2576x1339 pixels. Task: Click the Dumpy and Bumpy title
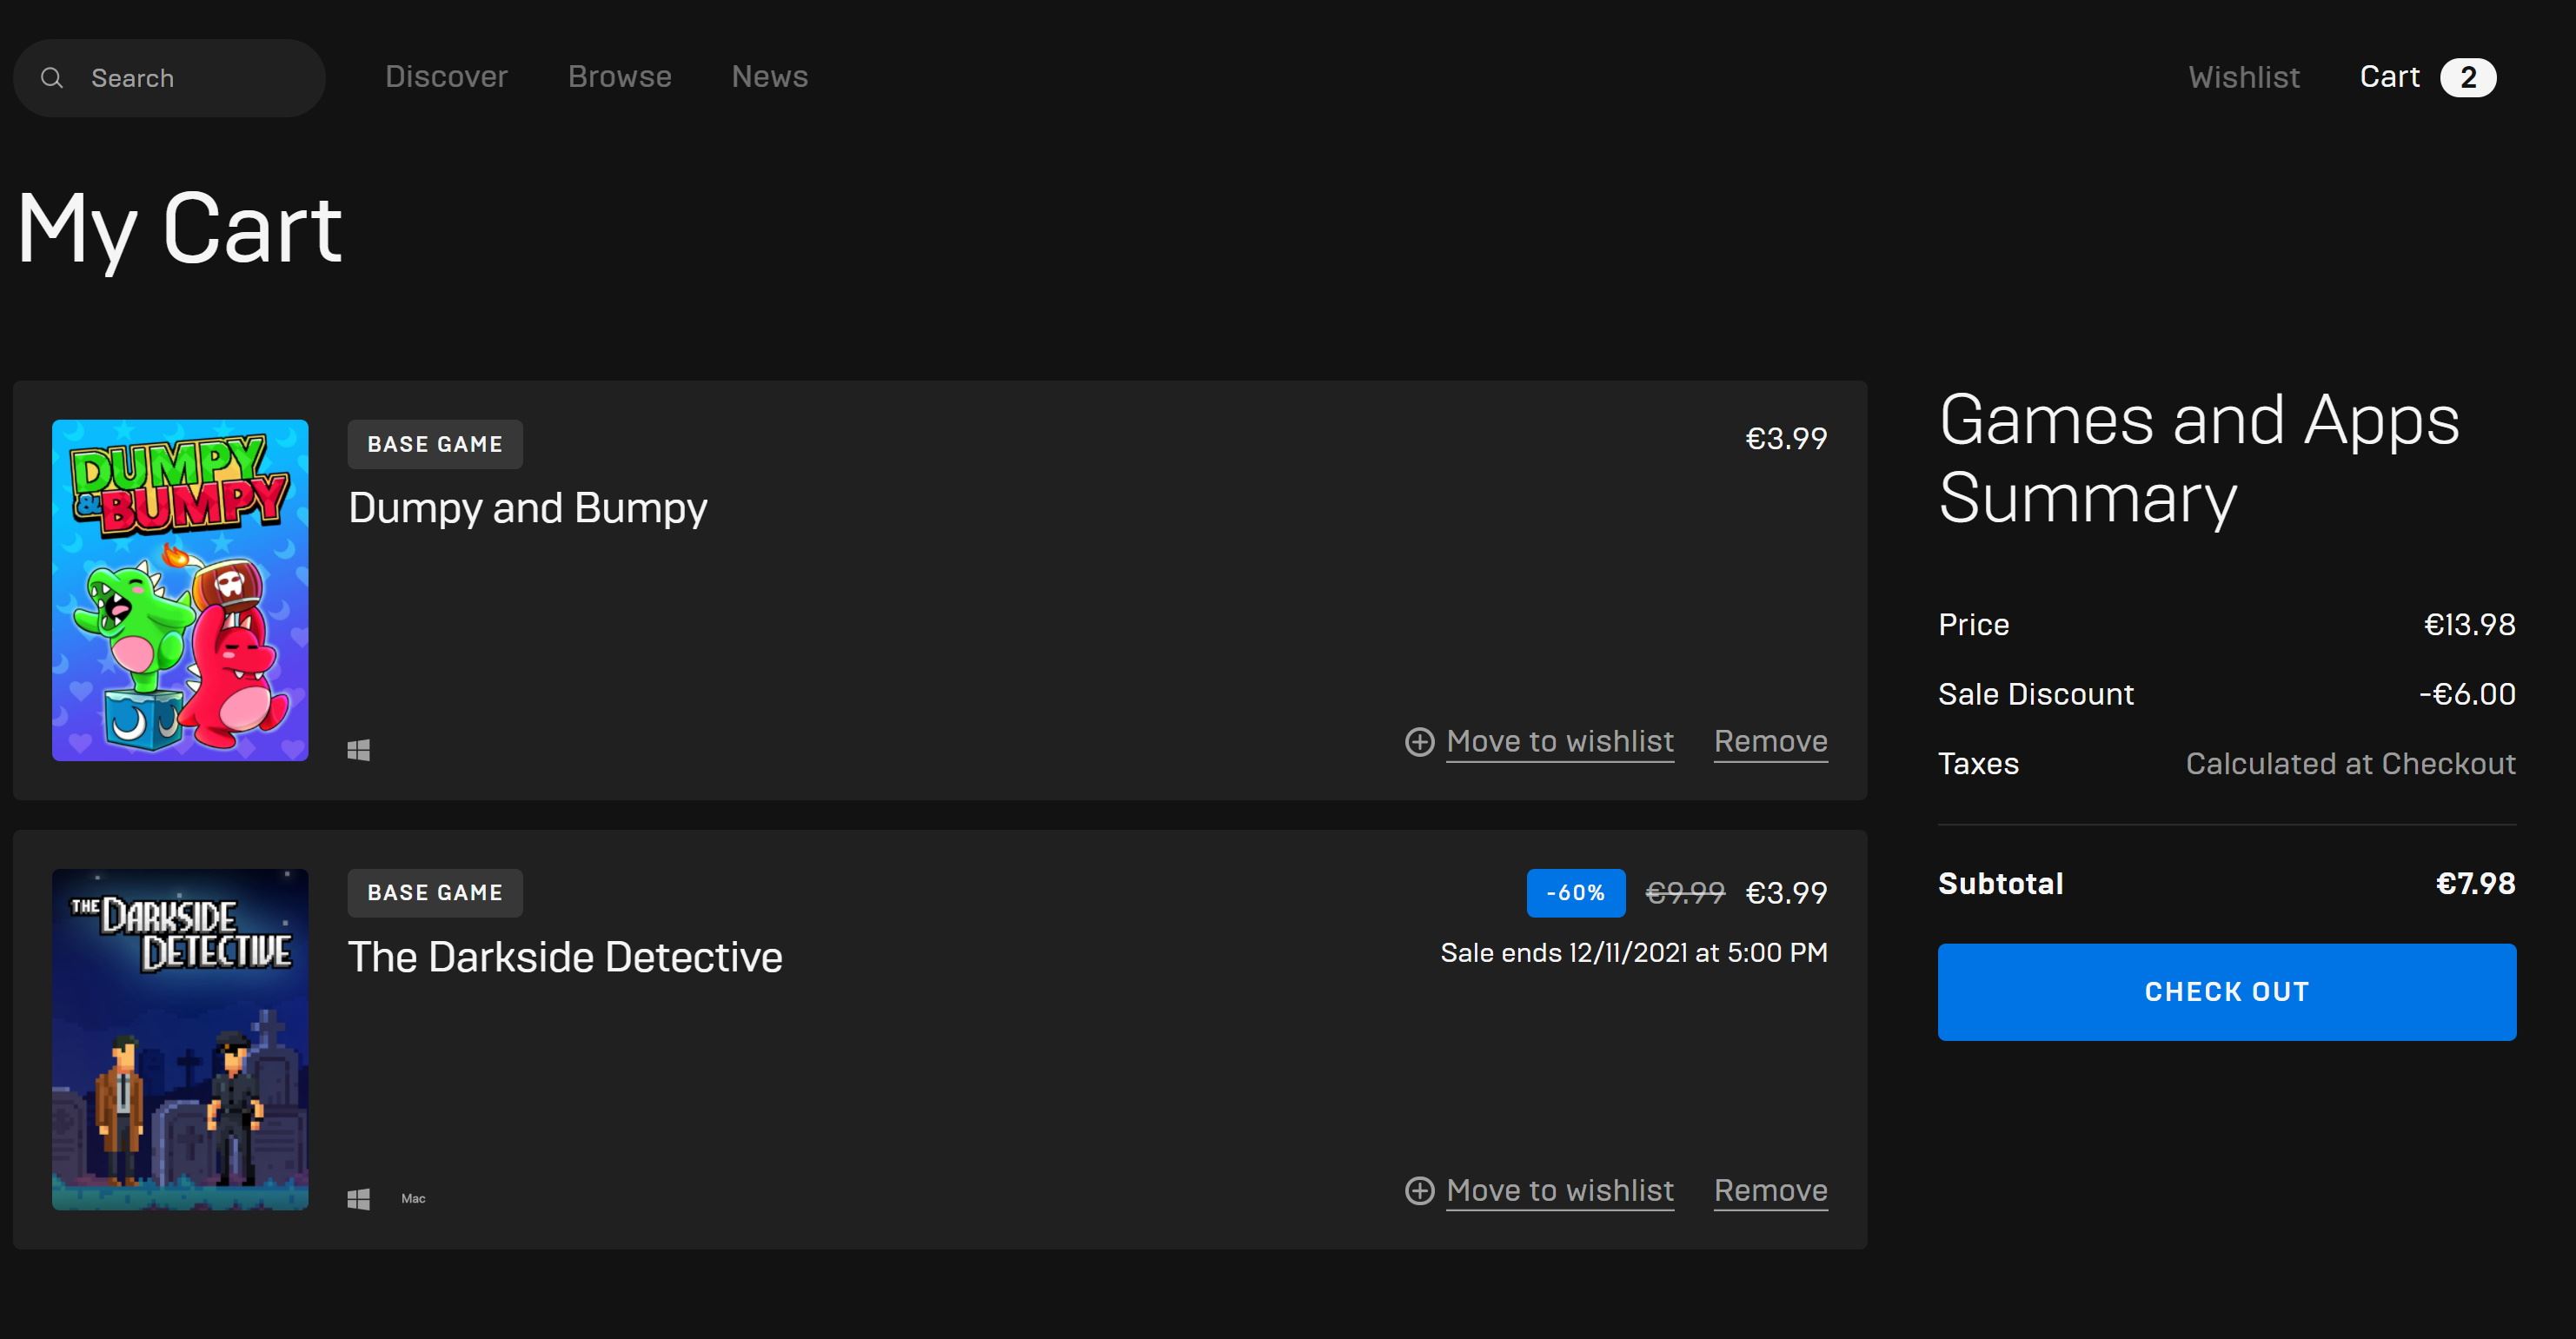pyautogui.click(x=527, y=509)
